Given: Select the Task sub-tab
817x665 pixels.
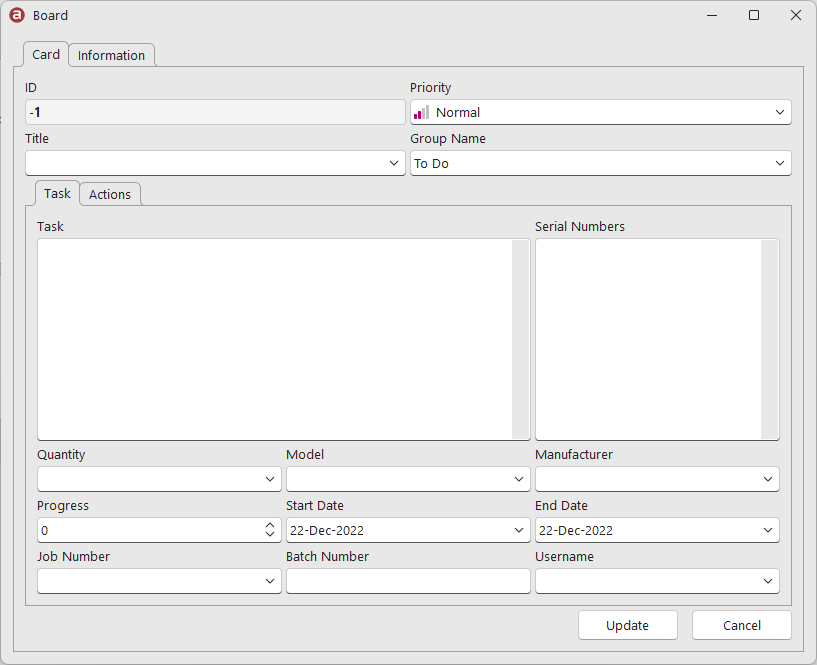Looking at the screenshot, I should click(x=57, y=193).
